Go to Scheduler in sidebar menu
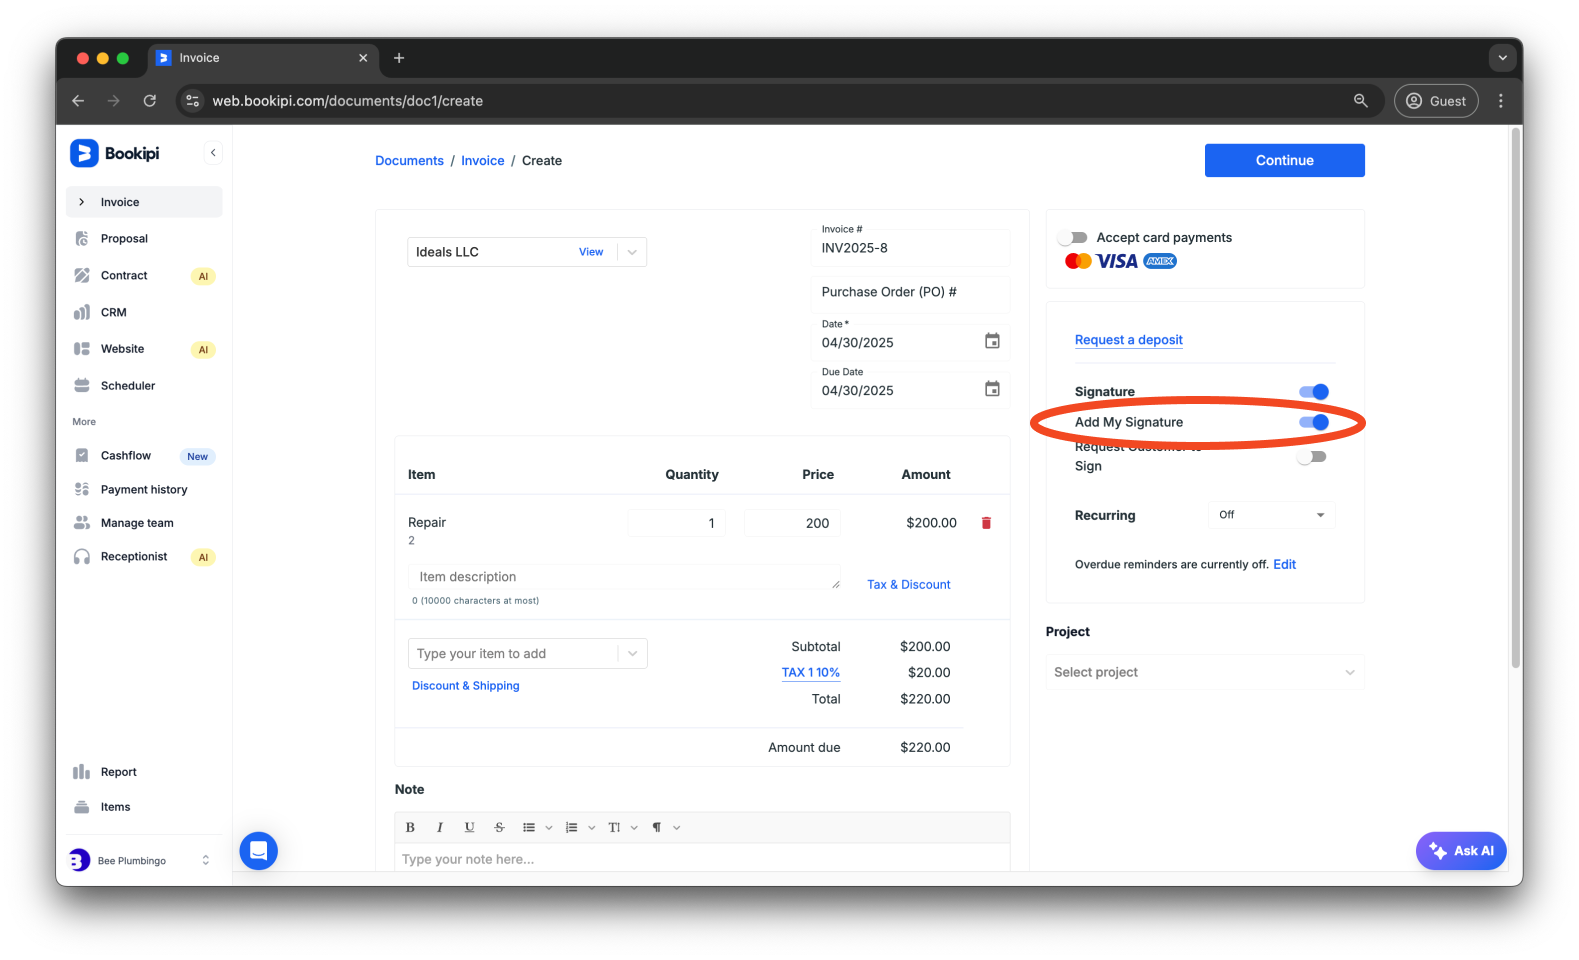Image resolution: width=1579 pixels, height=960 pixels. coord(128,386)
